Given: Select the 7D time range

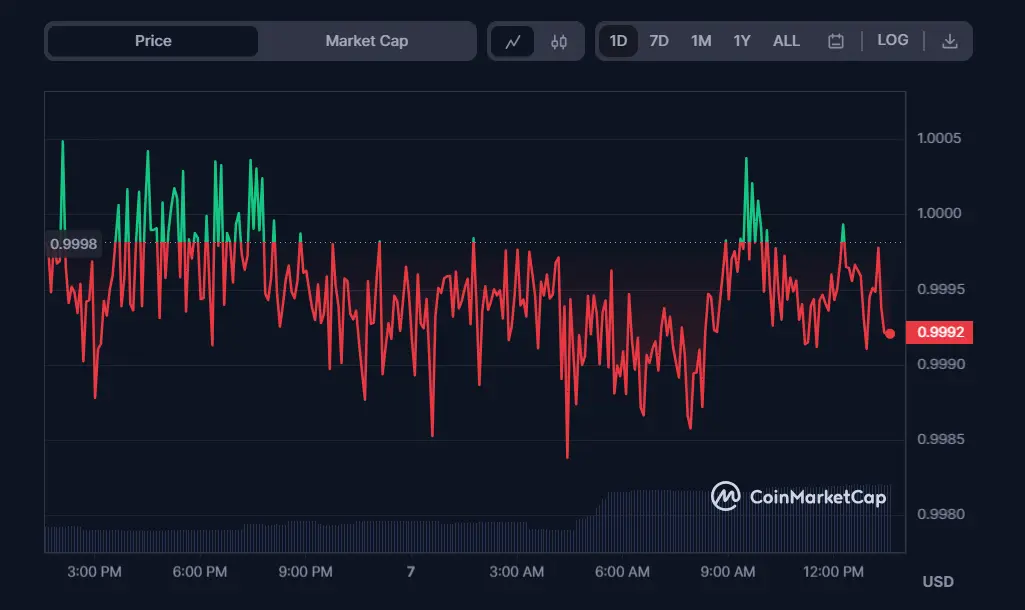Looking at the screenshot, I should 659,41.
